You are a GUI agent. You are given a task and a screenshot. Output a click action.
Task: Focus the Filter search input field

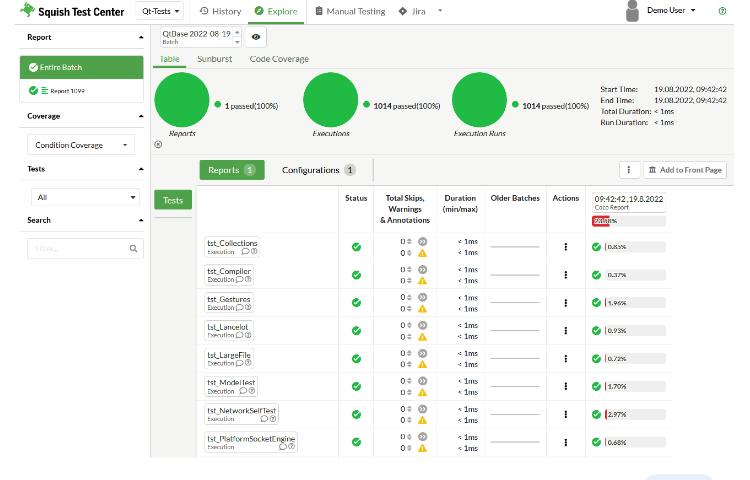point(85,249)
